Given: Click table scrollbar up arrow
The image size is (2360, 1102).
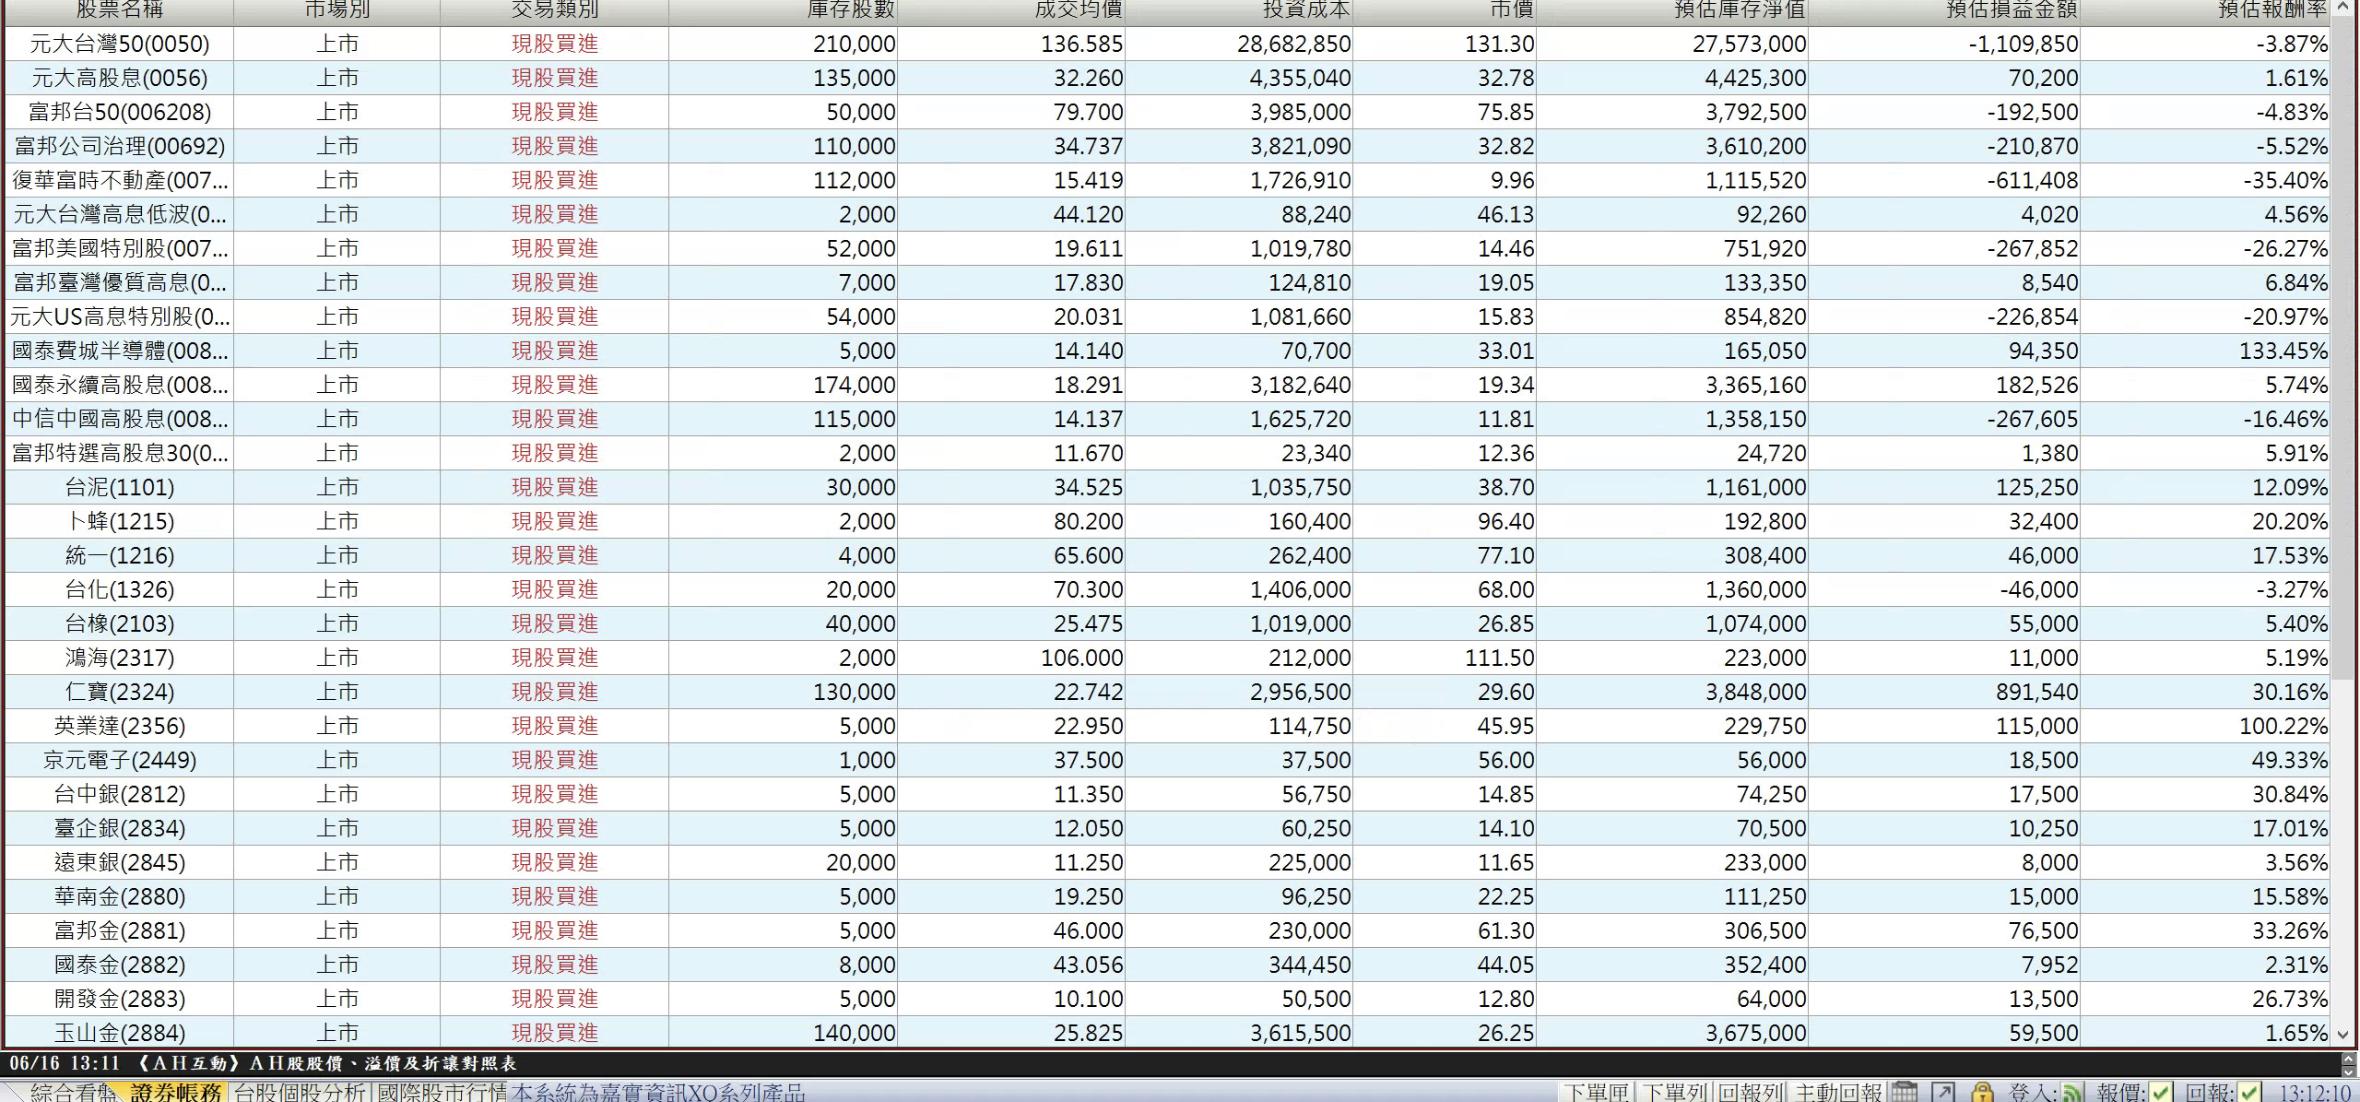Looking at the screenshot, I should tap(2344, 9).
